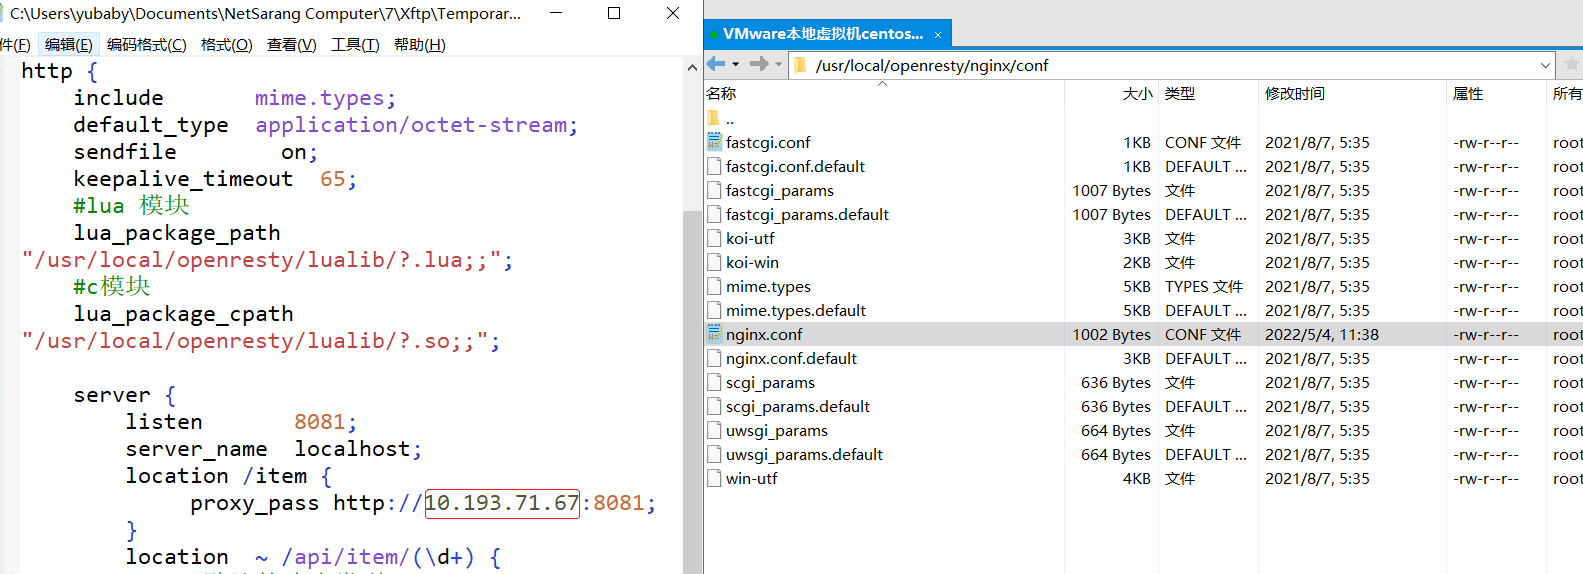Open the 格式(O) menu in the editor
The image size is (1583, 574).
[227, 44]
